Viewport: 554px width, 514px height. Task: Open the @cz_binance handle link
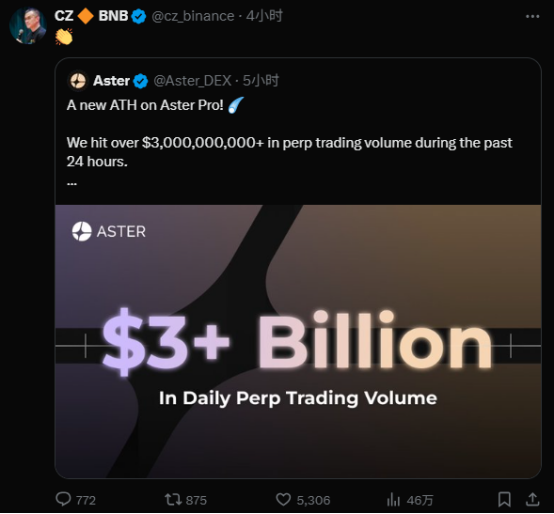coord(193,16)
